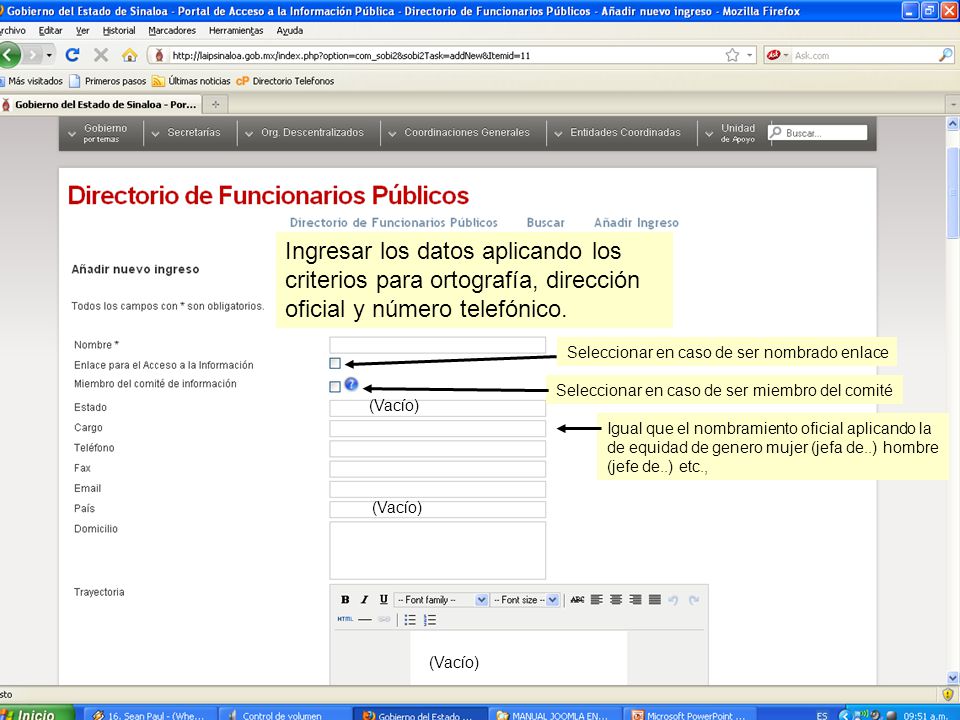Expand Gobierno por temas menu

click(x=100, y=133)
